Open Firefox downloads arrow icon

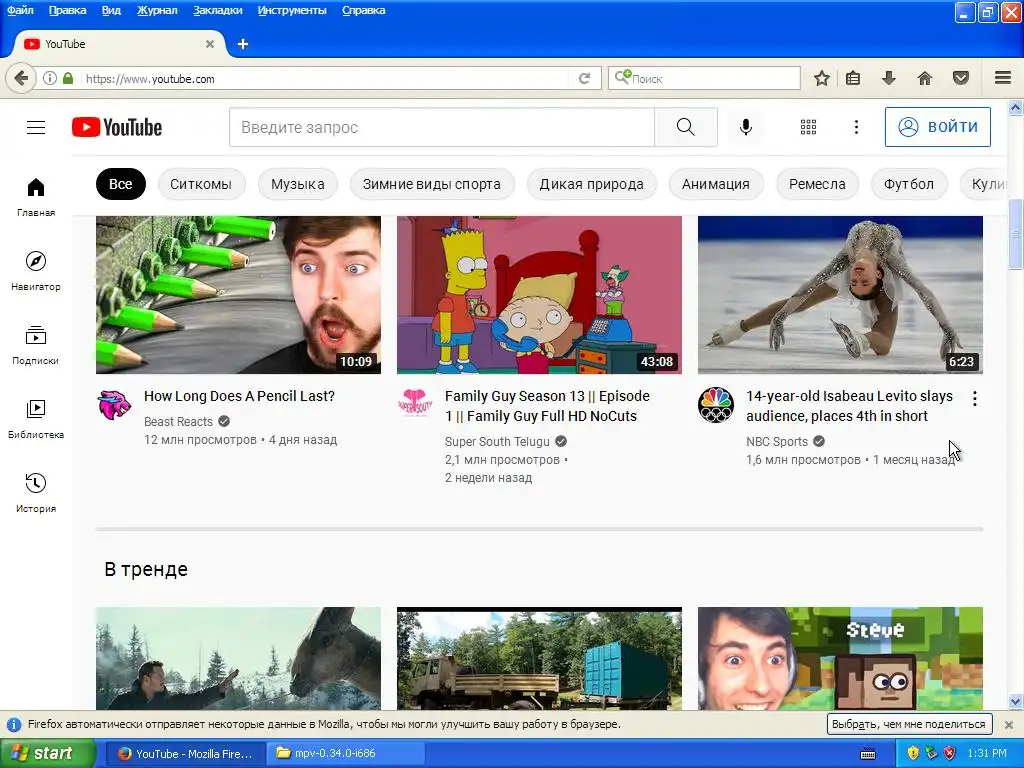click(888, 78)
